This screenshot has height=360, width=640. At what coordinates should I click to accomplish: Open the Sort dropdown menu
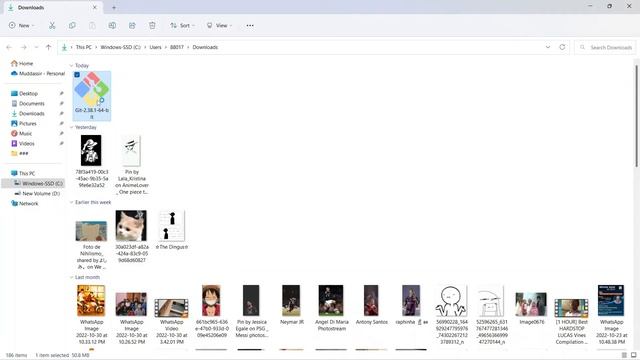click(182, 25)
